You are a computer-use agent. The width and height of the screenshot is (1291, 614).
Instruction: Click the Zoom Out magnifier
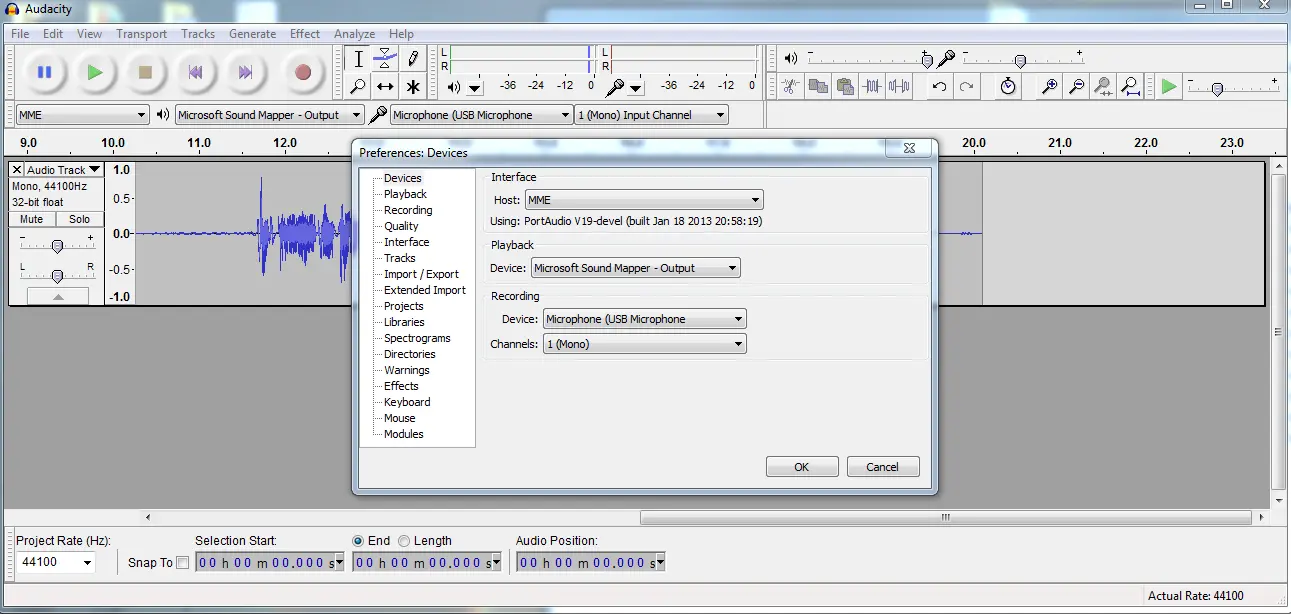pos(1076,86)
